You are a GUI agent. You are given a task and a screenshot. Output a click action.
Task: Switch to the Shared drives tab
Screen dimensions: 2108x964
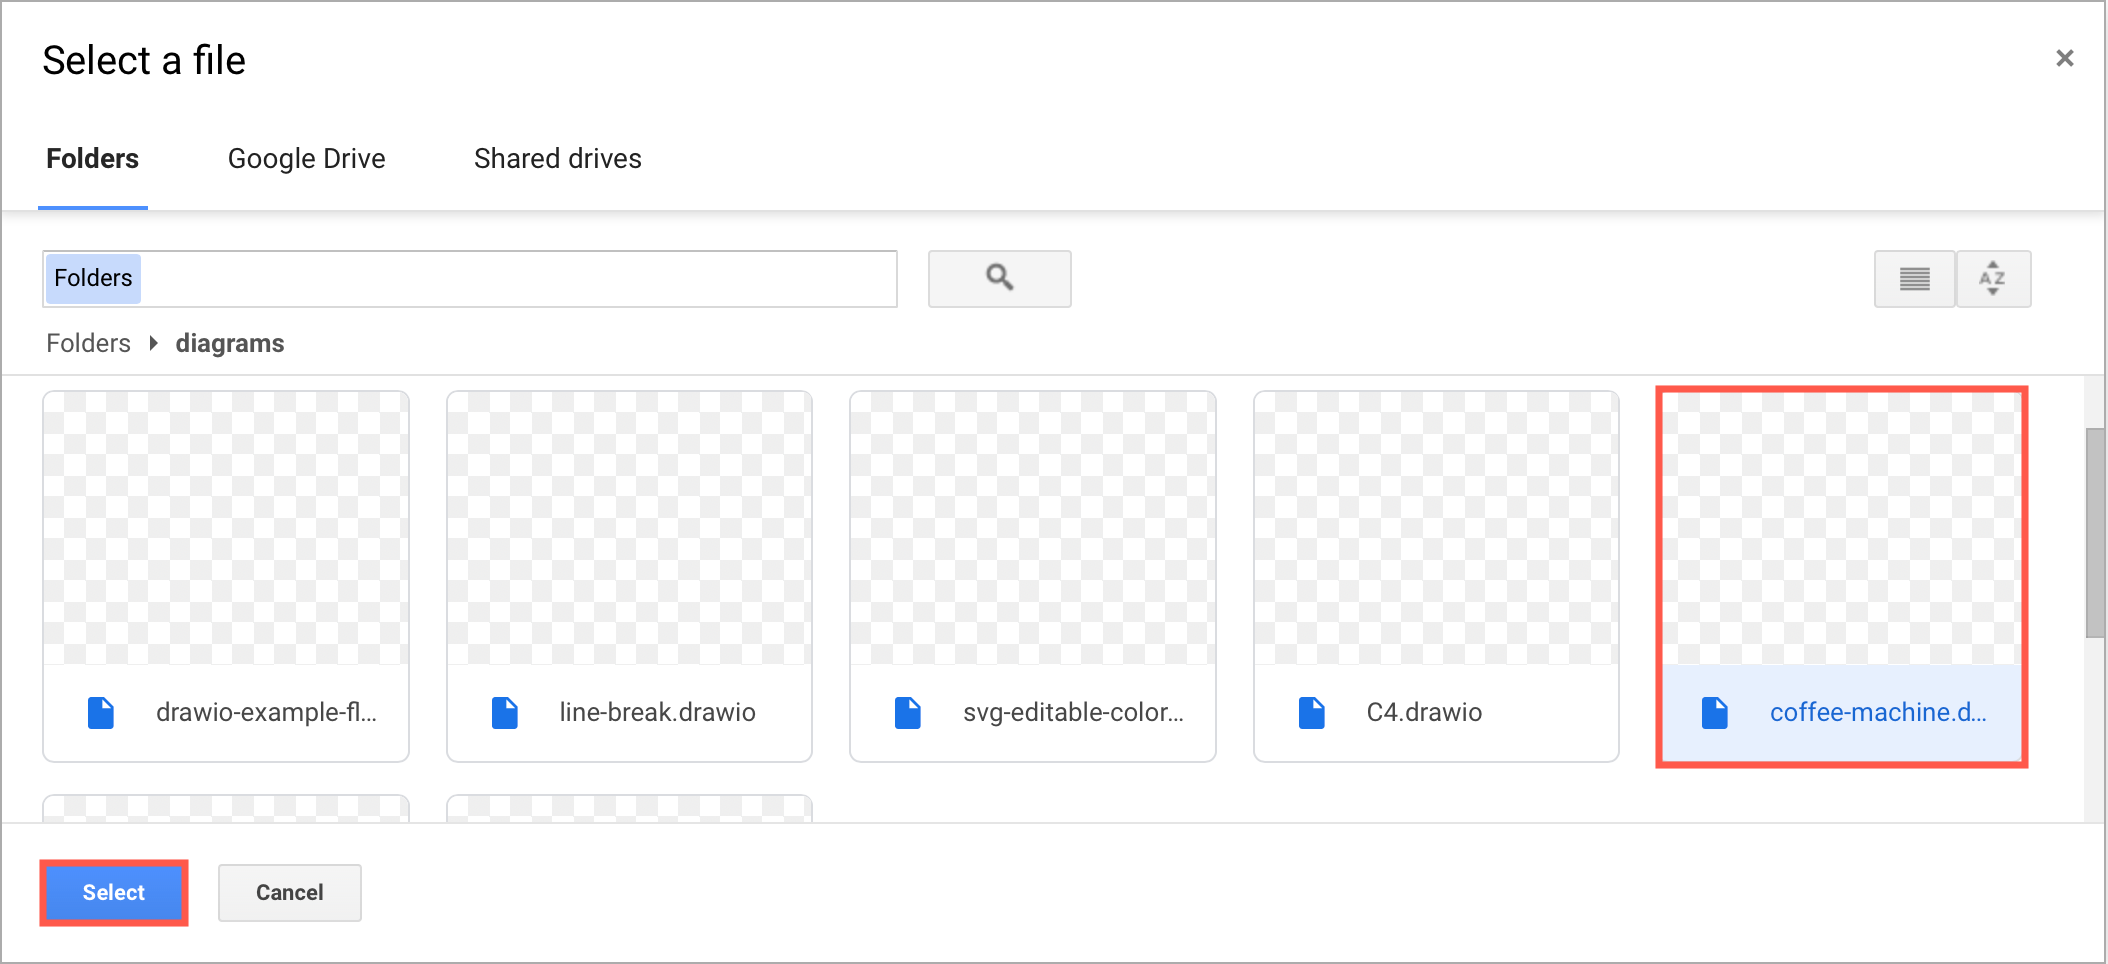[x=557, y=158]
